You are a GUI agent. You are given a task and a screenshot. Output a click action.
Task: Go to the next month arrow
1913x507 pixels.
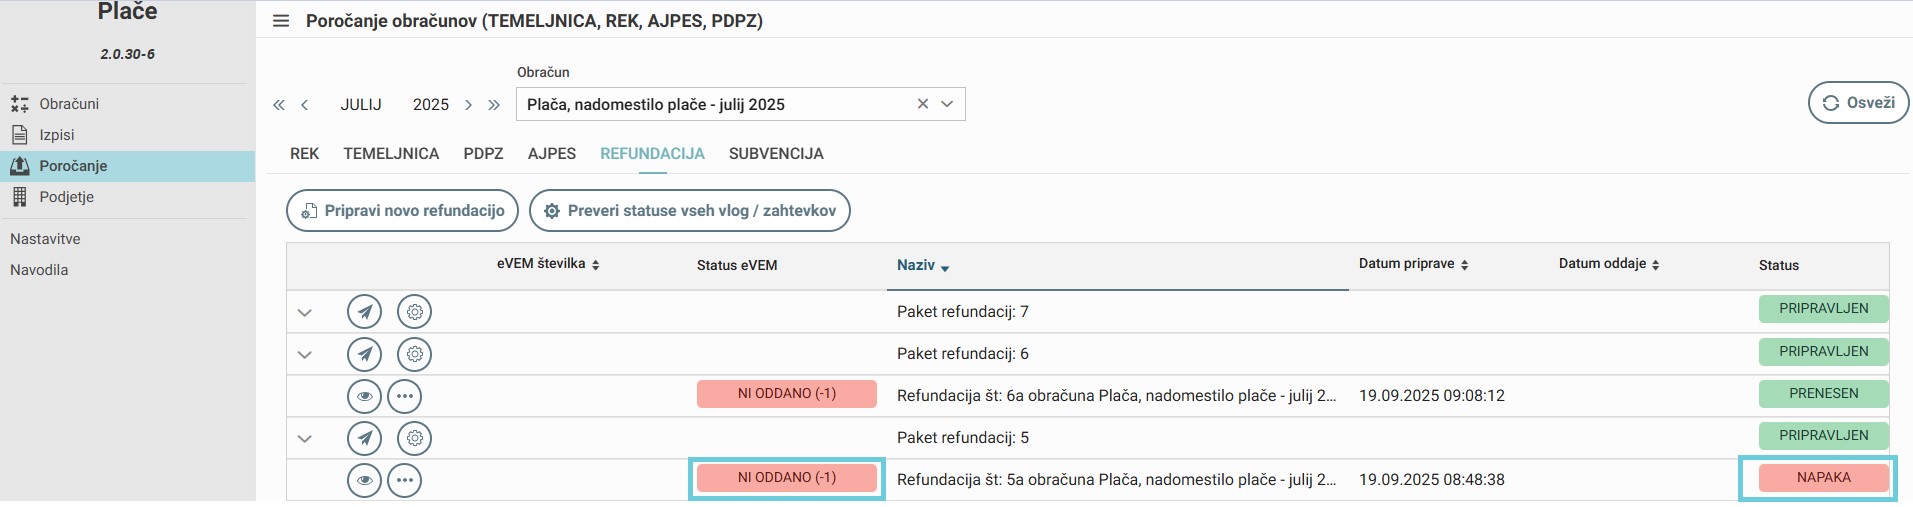tap(468, 105)
